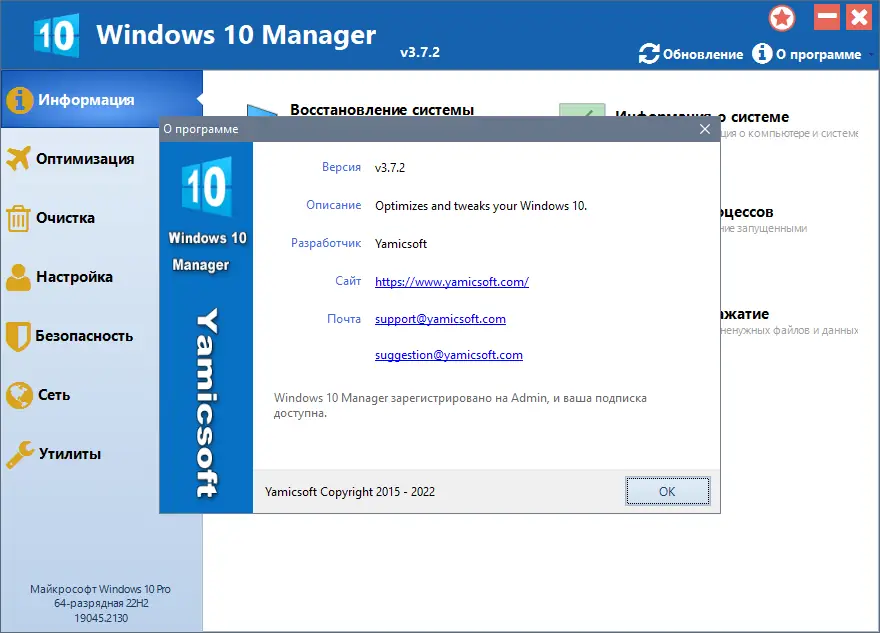Image resolution: width=880 pixels, height=633 pixels.
Task: Click the trash can Cleanup icon
Action: click(18, 218)
